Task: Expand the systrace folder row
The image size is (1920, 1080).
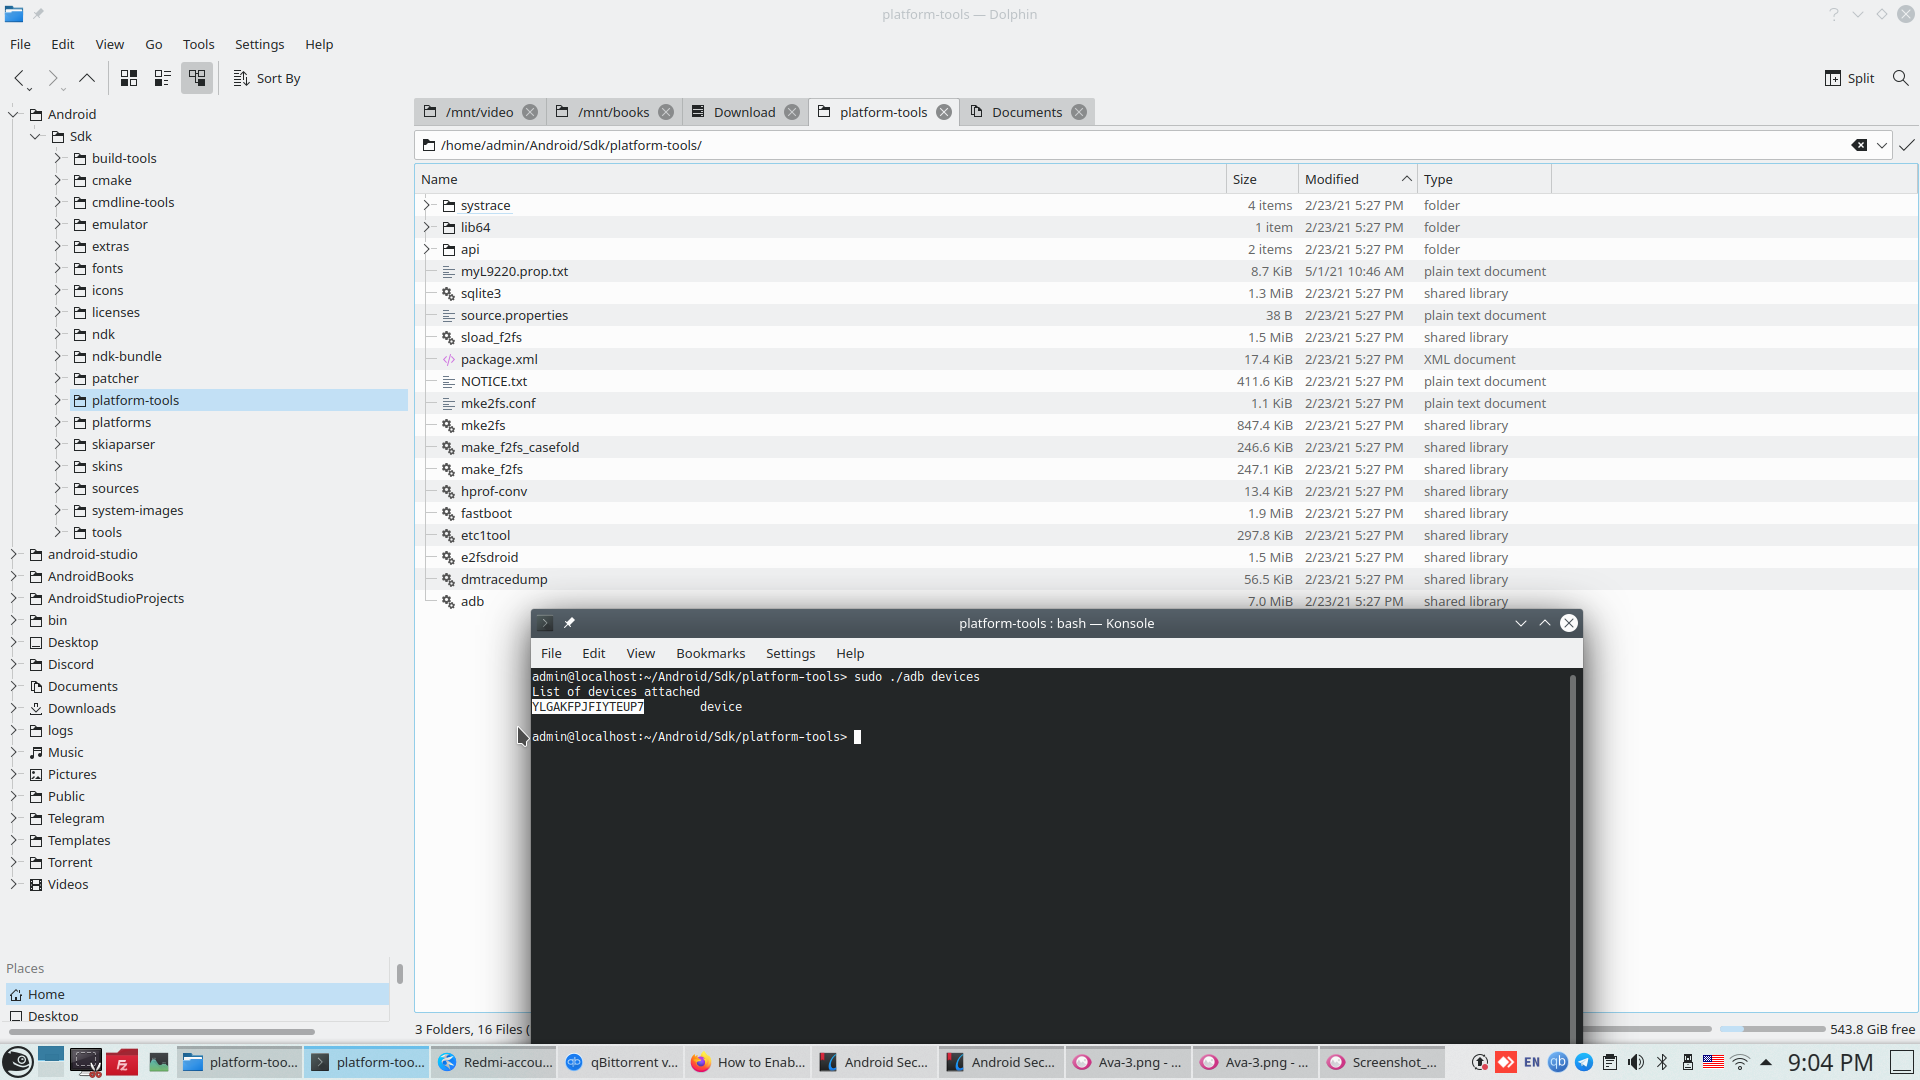Action: (427, 205)
